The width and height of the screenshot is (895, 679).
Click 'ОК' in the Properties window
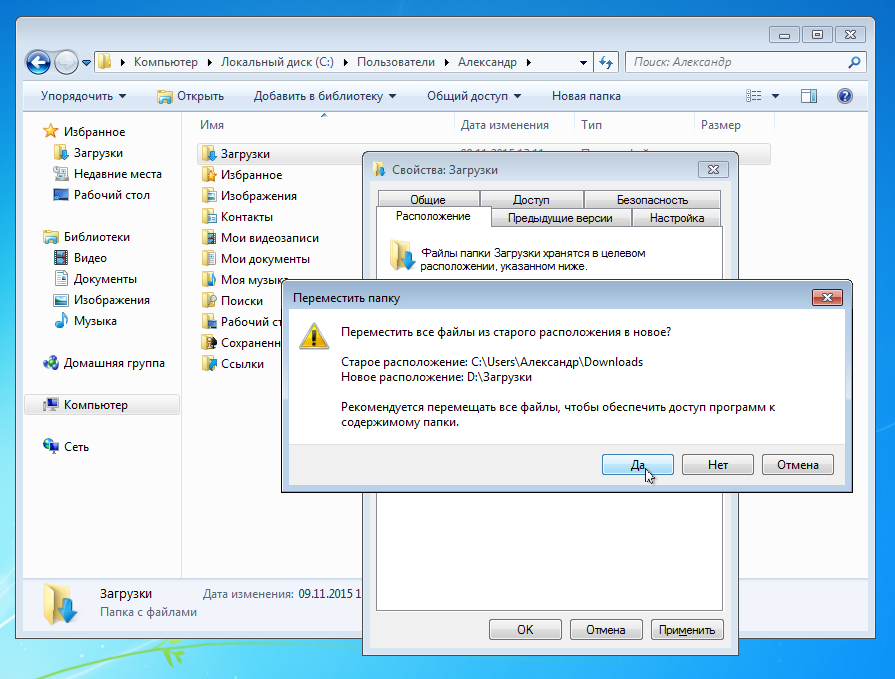[x=525, y=629]
